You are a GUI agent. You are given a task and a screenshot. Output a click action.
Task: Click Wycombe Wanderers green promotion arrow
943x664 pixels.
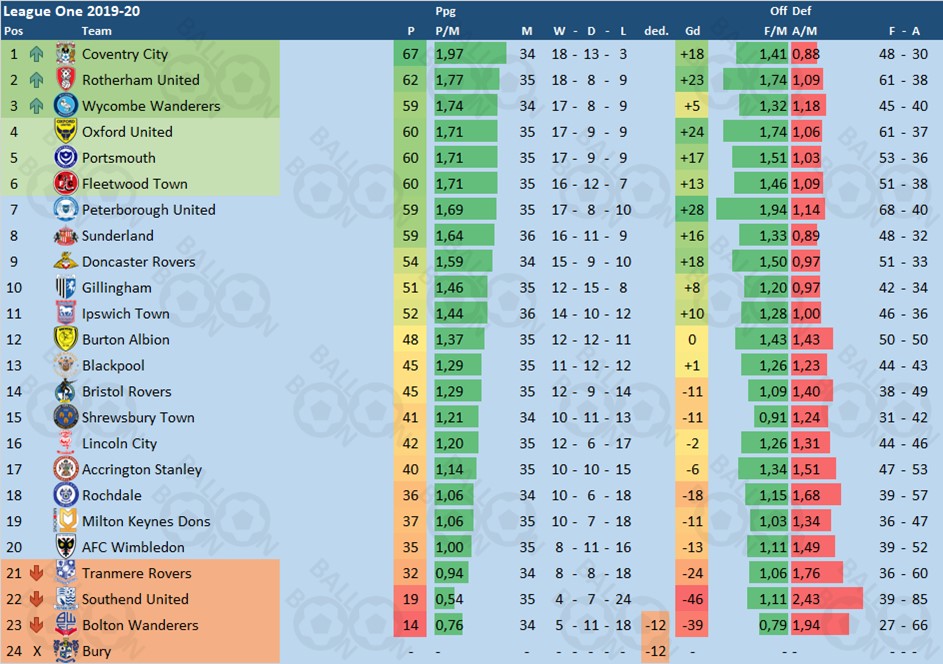[x=37, y=106]
